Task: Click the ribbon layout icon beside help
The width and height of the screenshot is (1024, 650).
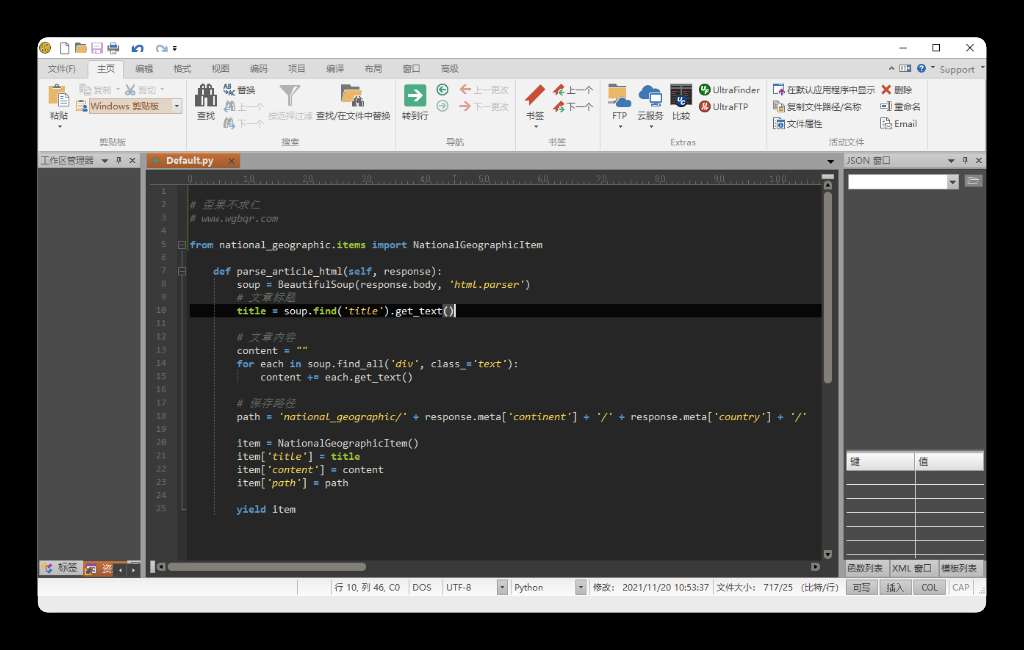Action: point(904,68)
